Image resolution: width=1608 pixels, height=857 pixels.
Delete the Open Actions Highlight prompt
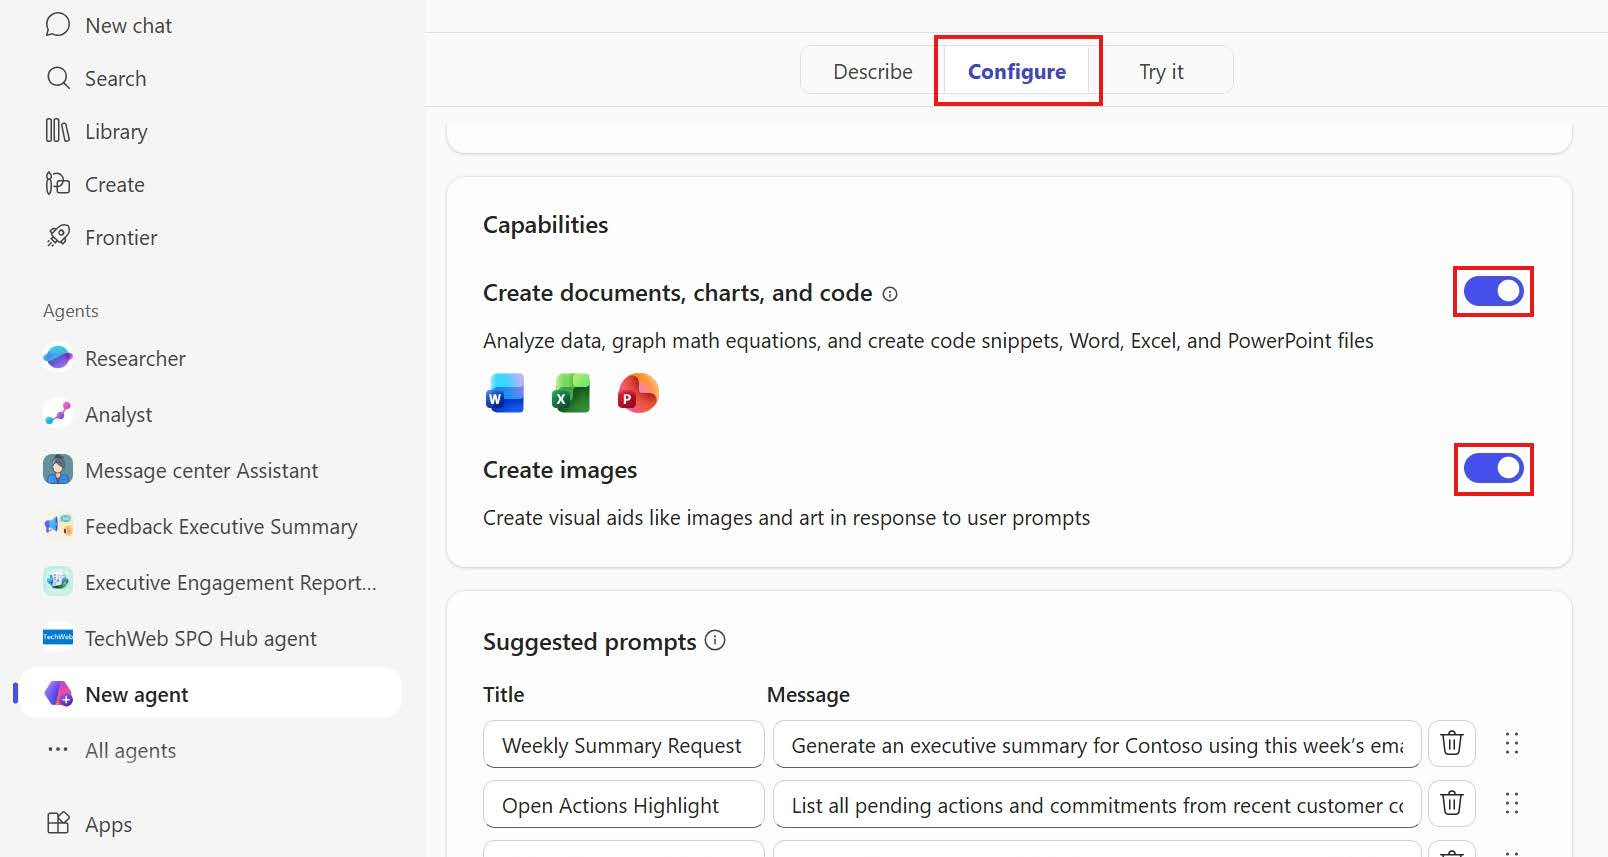(1452, 804)
